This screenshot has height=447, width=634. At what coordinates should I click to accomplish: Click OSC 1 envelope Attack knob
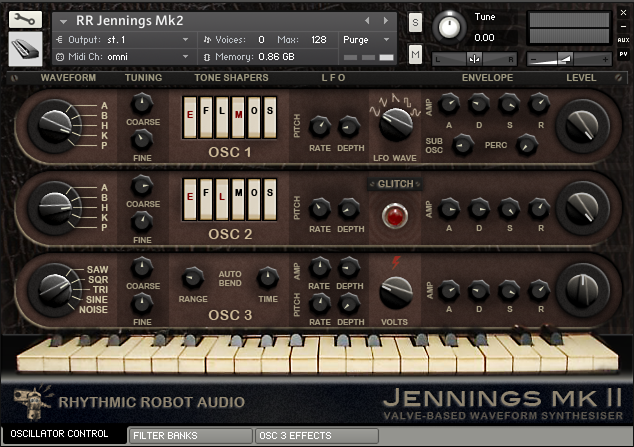[x=449, y=104]
